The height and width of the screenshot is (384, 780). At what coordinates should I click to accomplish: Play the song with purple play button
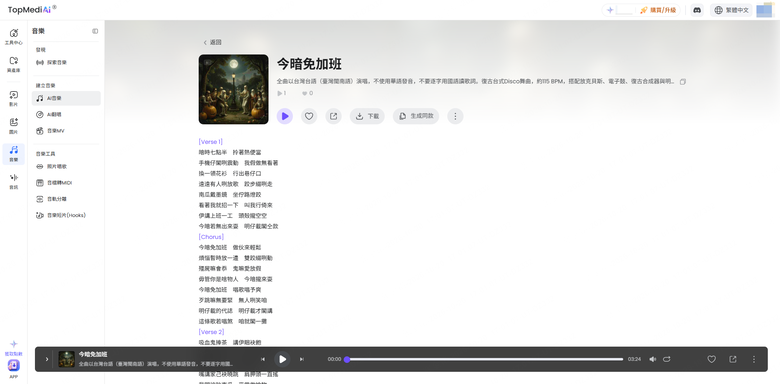click(285, 116)
